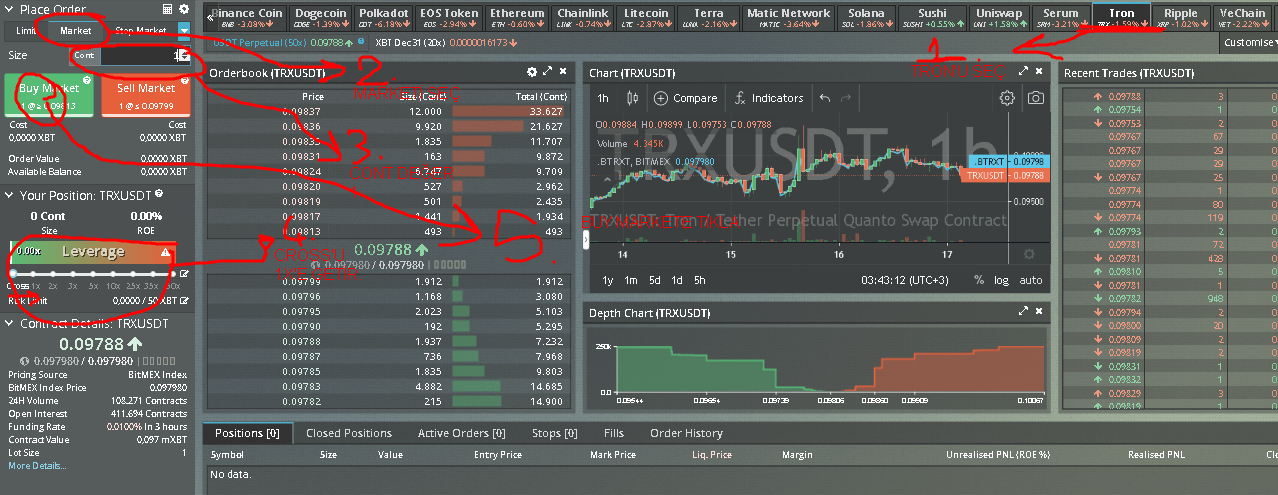Collapse the chart left side handle
The height and width of the screenshot is (495, 1278).
point(586,238)
